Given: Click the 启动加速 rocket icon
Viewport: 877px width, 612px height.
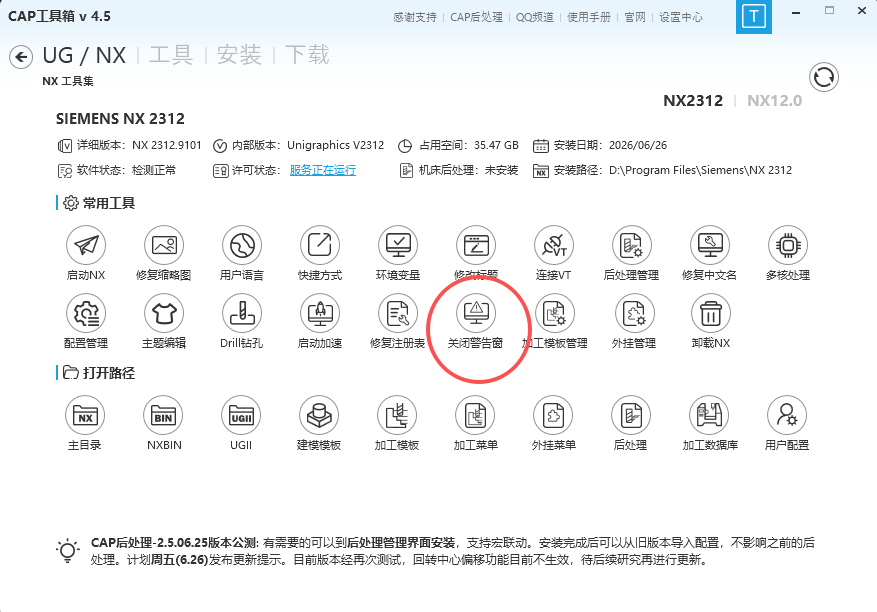Looking at the screenshot, I should point(320,313).
